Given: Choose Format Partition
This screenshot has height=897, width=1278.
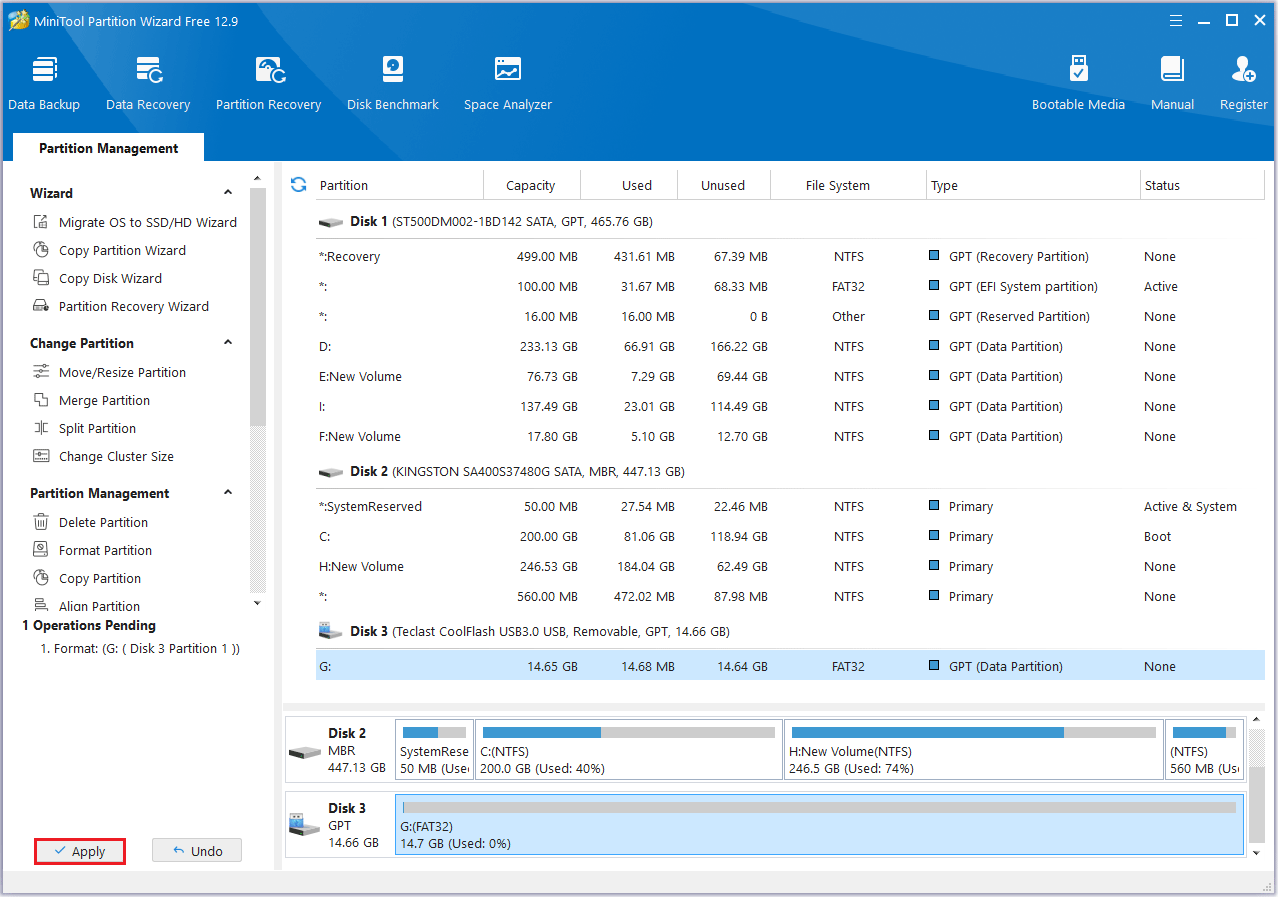Looking at the screenshot, I should click(93, 550).
